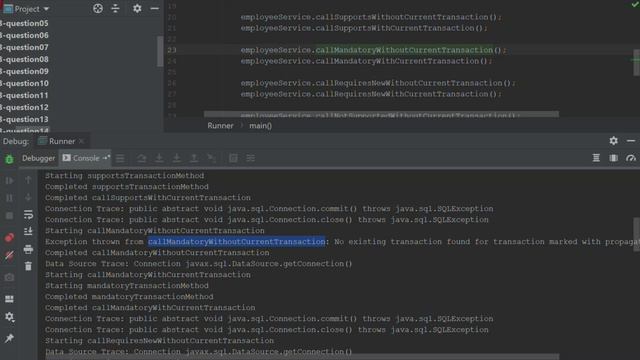The height and width of the screenshot is (360, 640).
Task: Click the Pin Tab icon
Action: 9,338
